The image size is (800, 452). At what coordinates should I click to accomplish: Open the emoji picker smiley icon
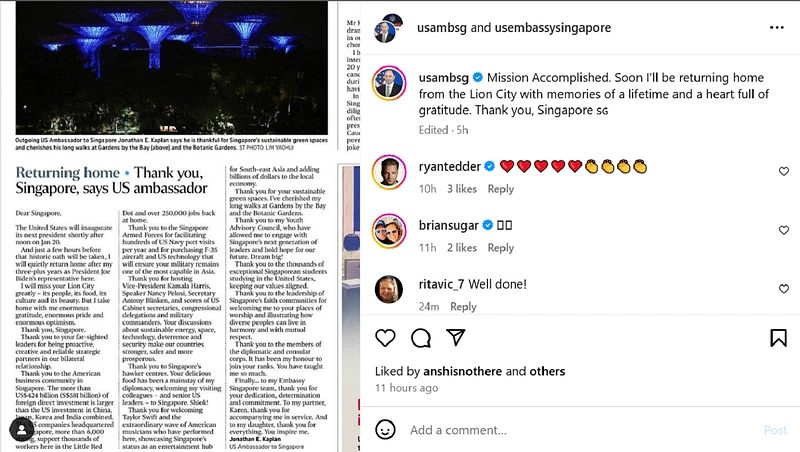click(x=385, y=430)
